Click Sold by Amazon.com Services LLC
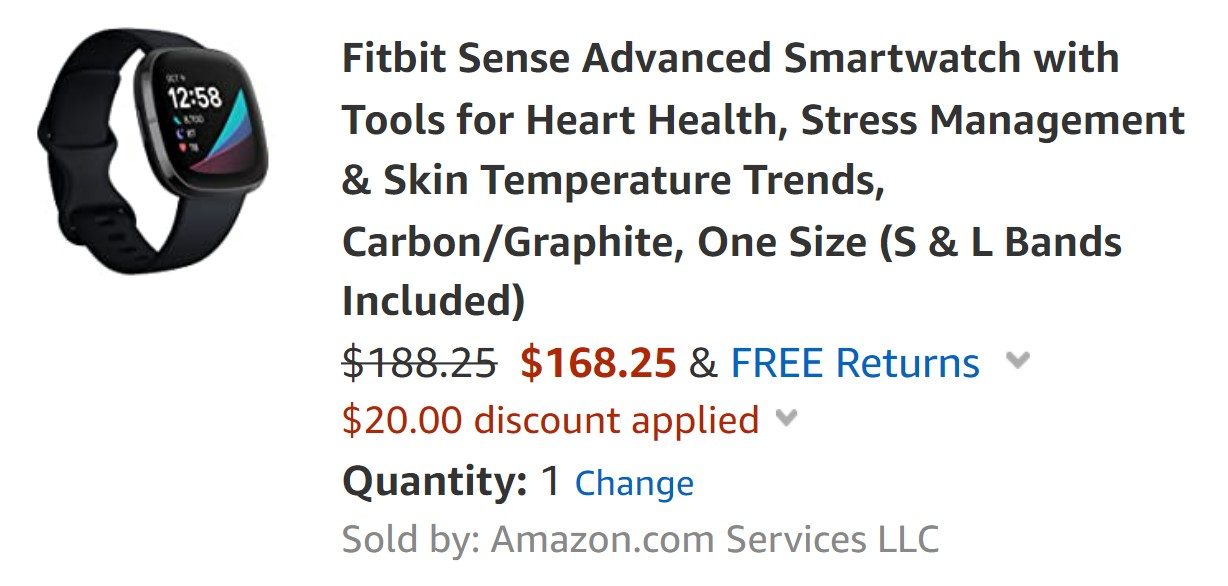Image resolution: width=1228 pixels, height=586 pixels. click(640, 538)
